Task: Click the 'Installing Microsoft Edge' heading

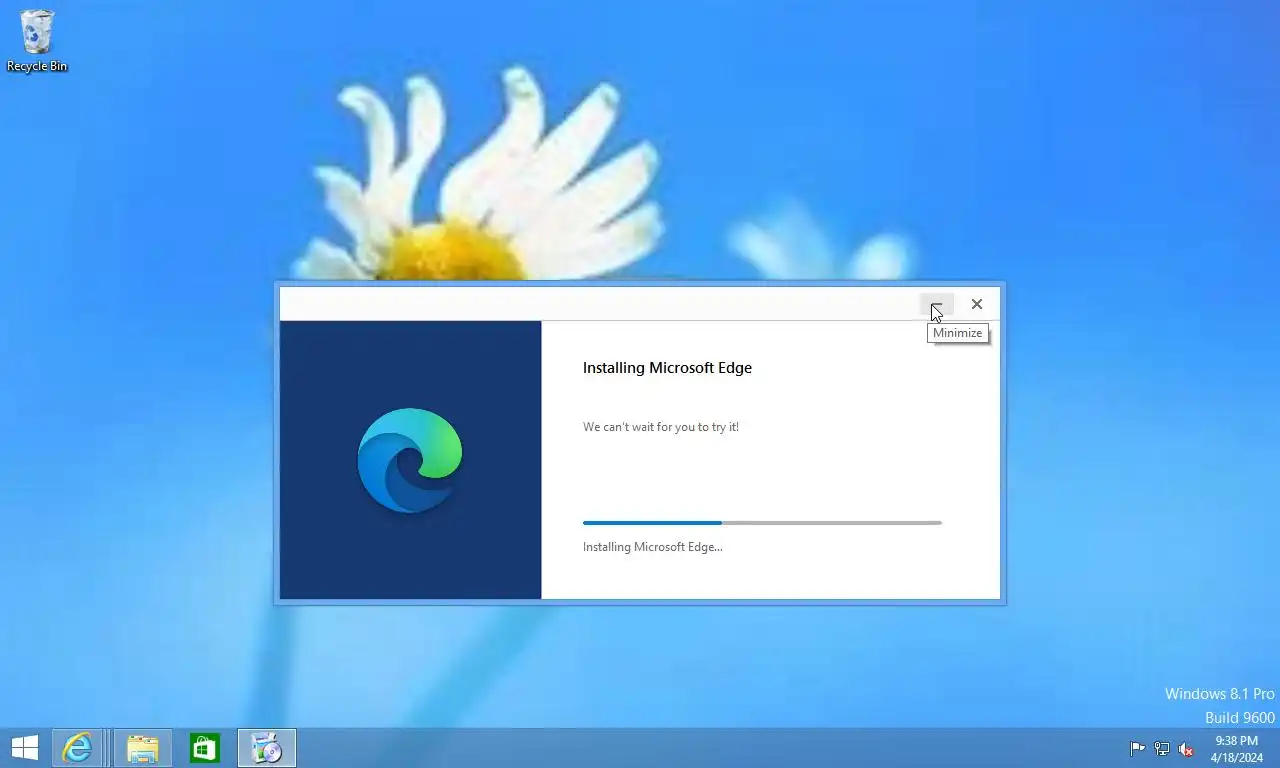Action: (667, 368)
